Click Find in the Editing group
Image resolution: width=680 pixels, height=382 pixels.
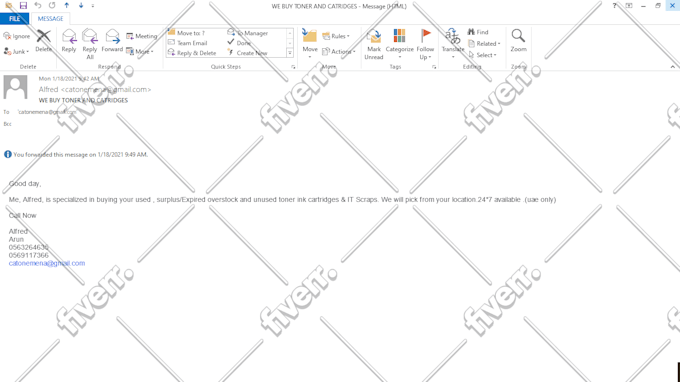478,32
